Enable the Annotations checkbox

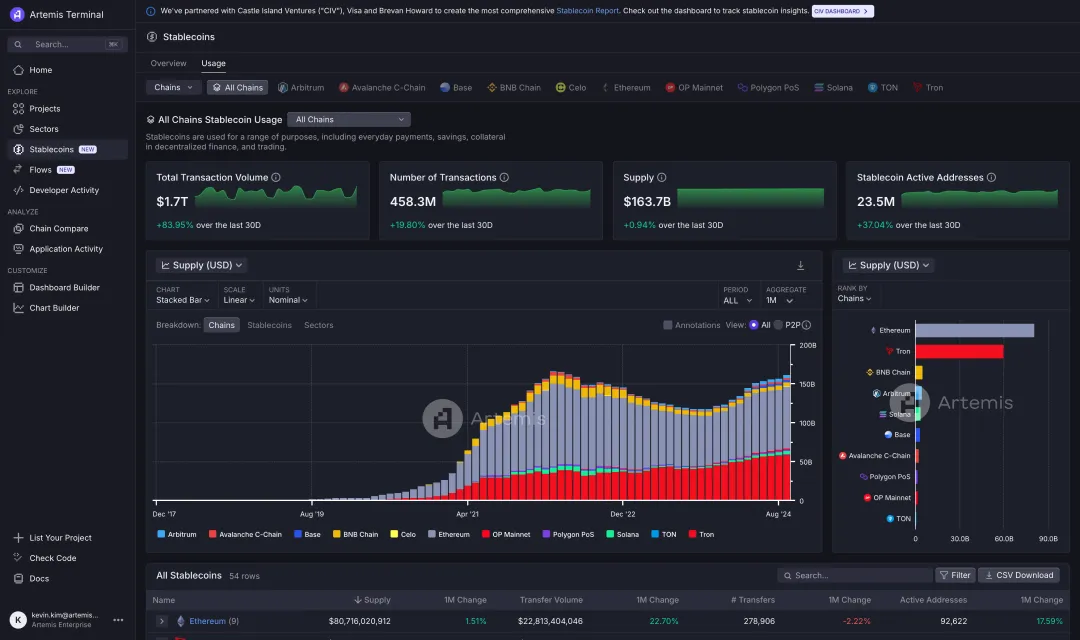[667, 325]
